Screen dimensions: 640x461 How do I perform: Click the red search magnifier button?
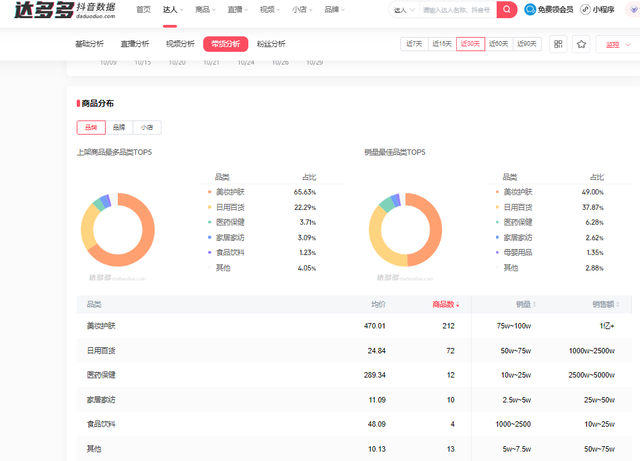click(507, 9)
